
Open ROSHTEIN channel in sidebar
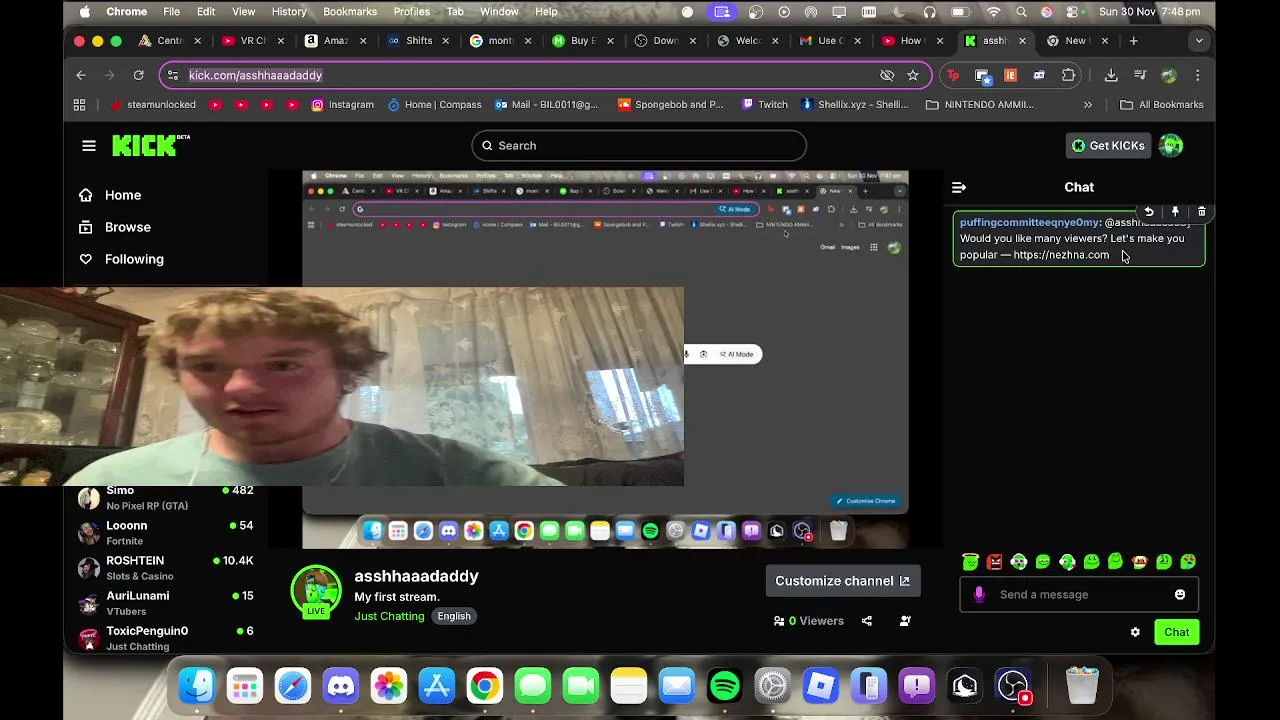click(x=166, y=568)
